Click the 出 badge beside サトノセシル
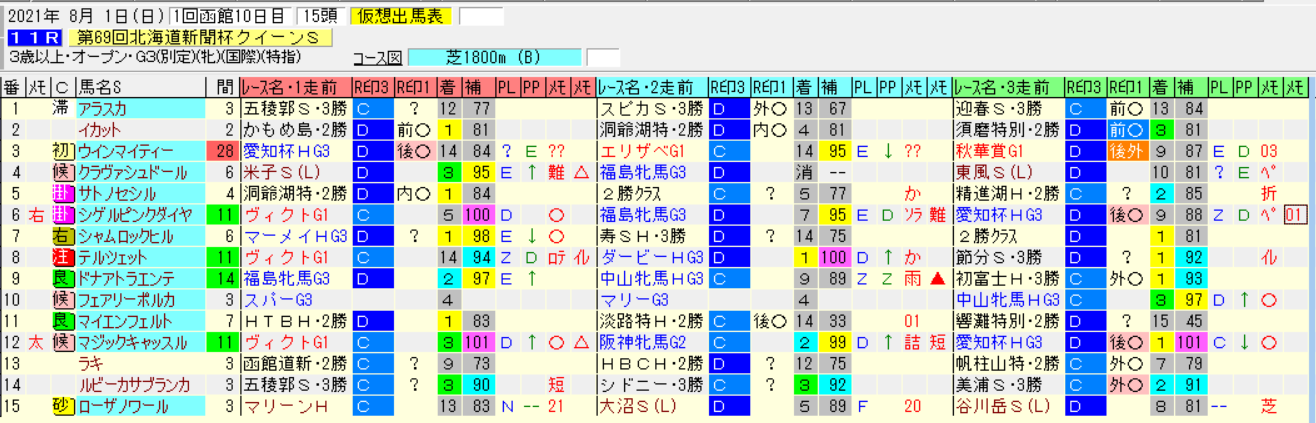The width and height of the screenshot is (1316, 423). [62, 194]
